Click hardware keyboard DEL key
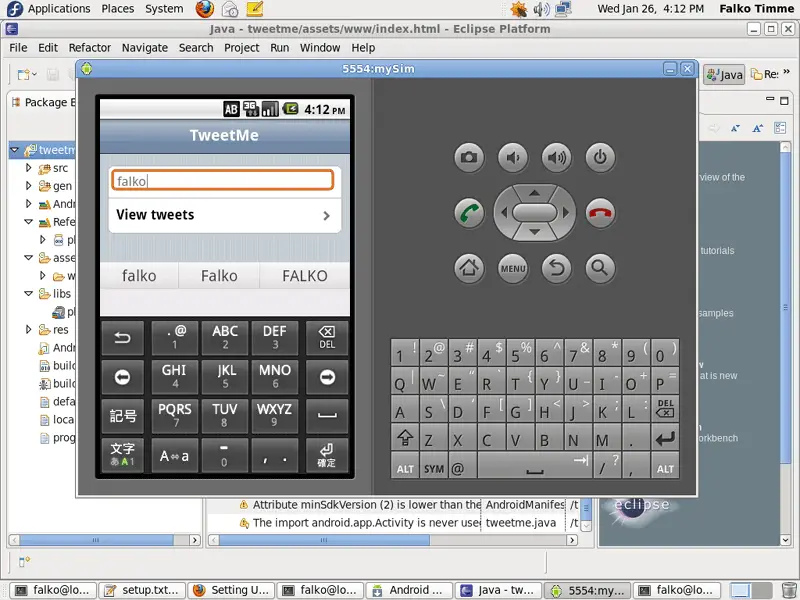Image resolution: width=800 pixels, height=600 pixels. pyautogui.click(x=665, y=409)
